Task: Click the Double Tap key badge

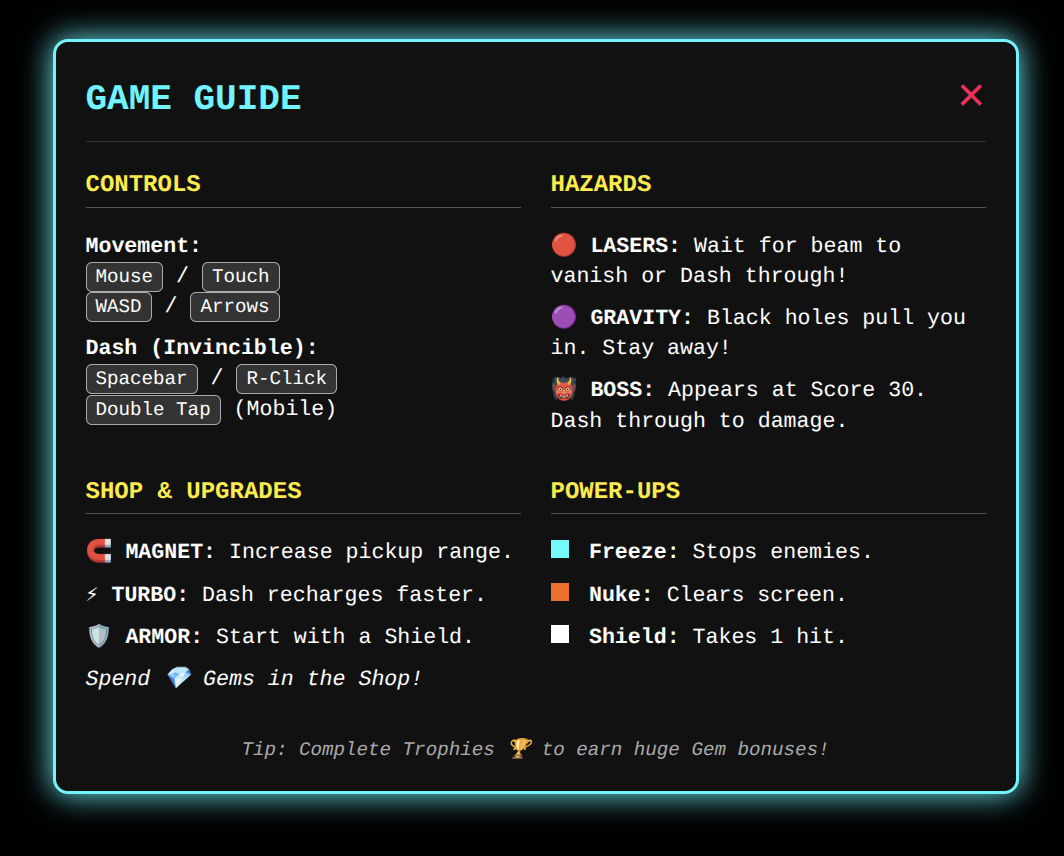Action: pyautogui.click(x=153, y=410)
